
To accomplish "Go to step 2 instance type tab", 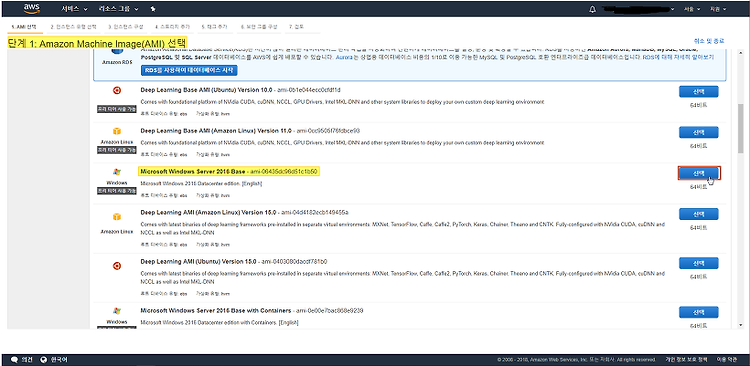I will [x=73, y=27].
